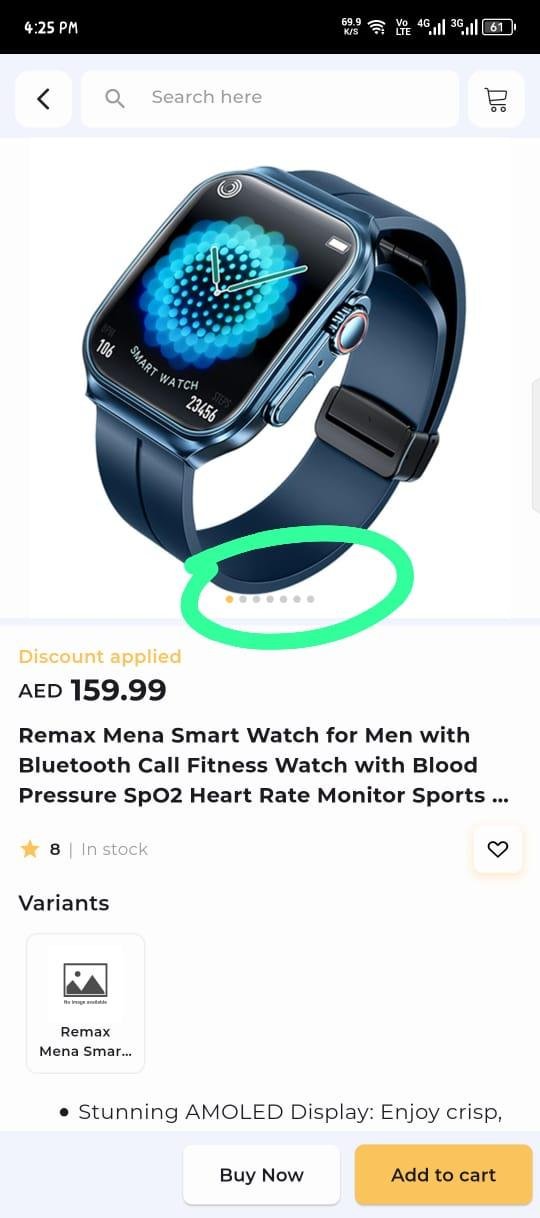
Task: Open the side drawer handle on right edge
Action: 535,445
